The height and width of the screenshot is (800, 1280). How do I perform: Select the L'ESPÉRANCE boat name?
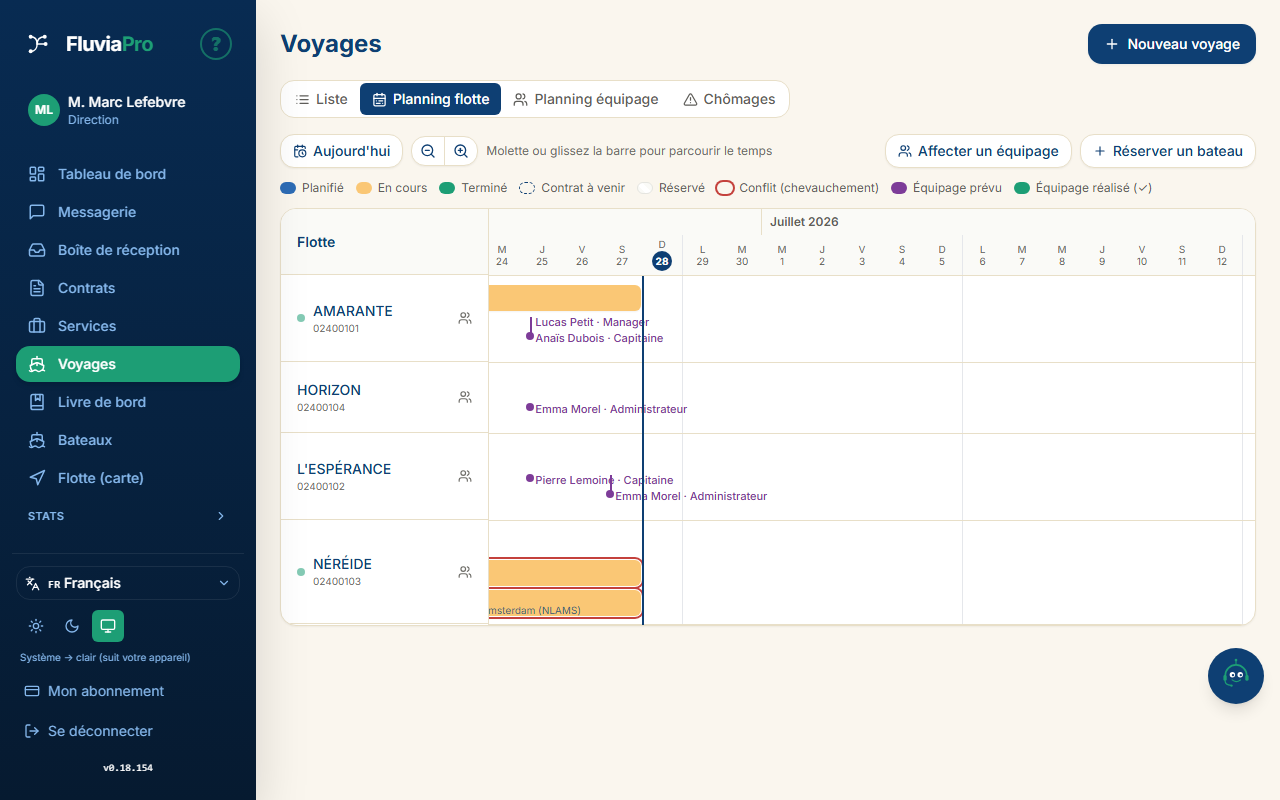pos(344,469)
